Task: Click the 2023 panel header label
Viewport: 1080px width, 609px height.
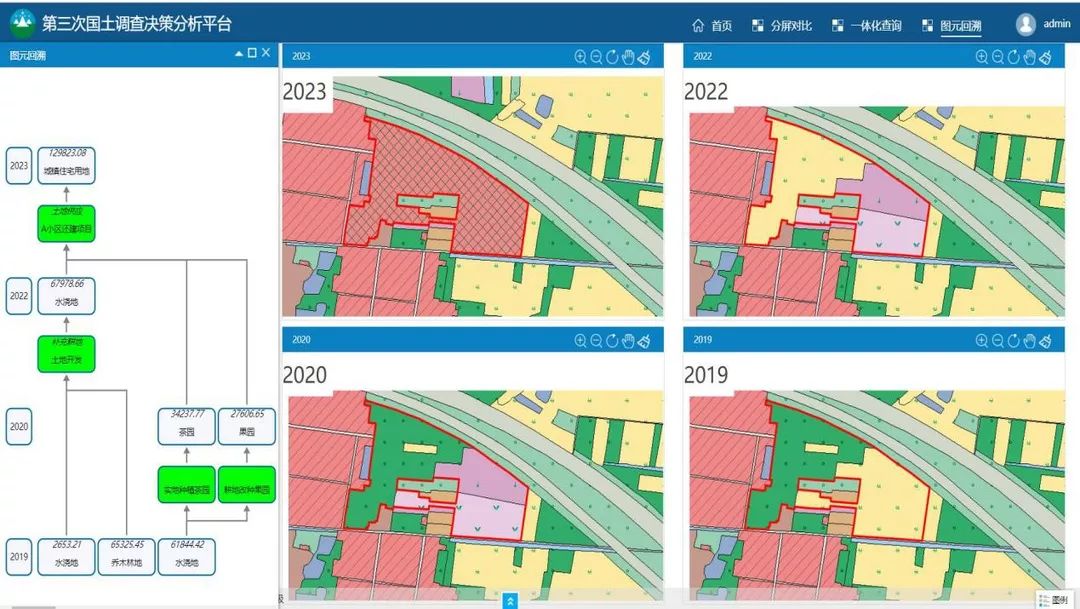Action: (301, 56)
